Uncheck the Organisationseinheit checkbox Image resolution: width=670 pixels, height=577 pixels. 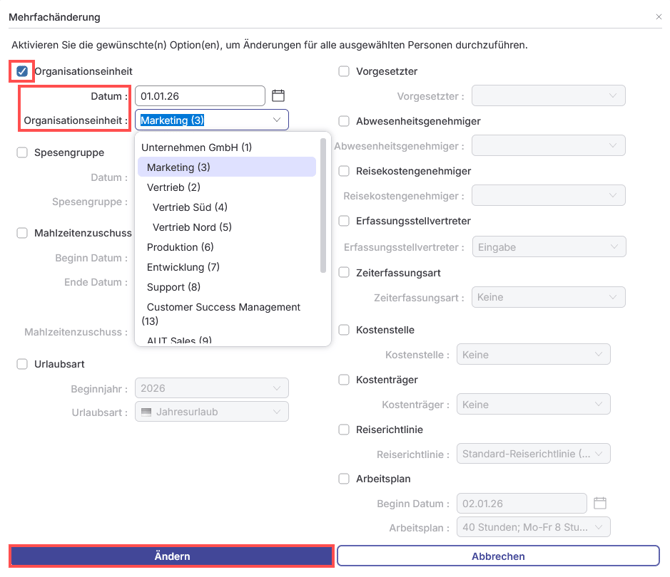click(22, 72)
